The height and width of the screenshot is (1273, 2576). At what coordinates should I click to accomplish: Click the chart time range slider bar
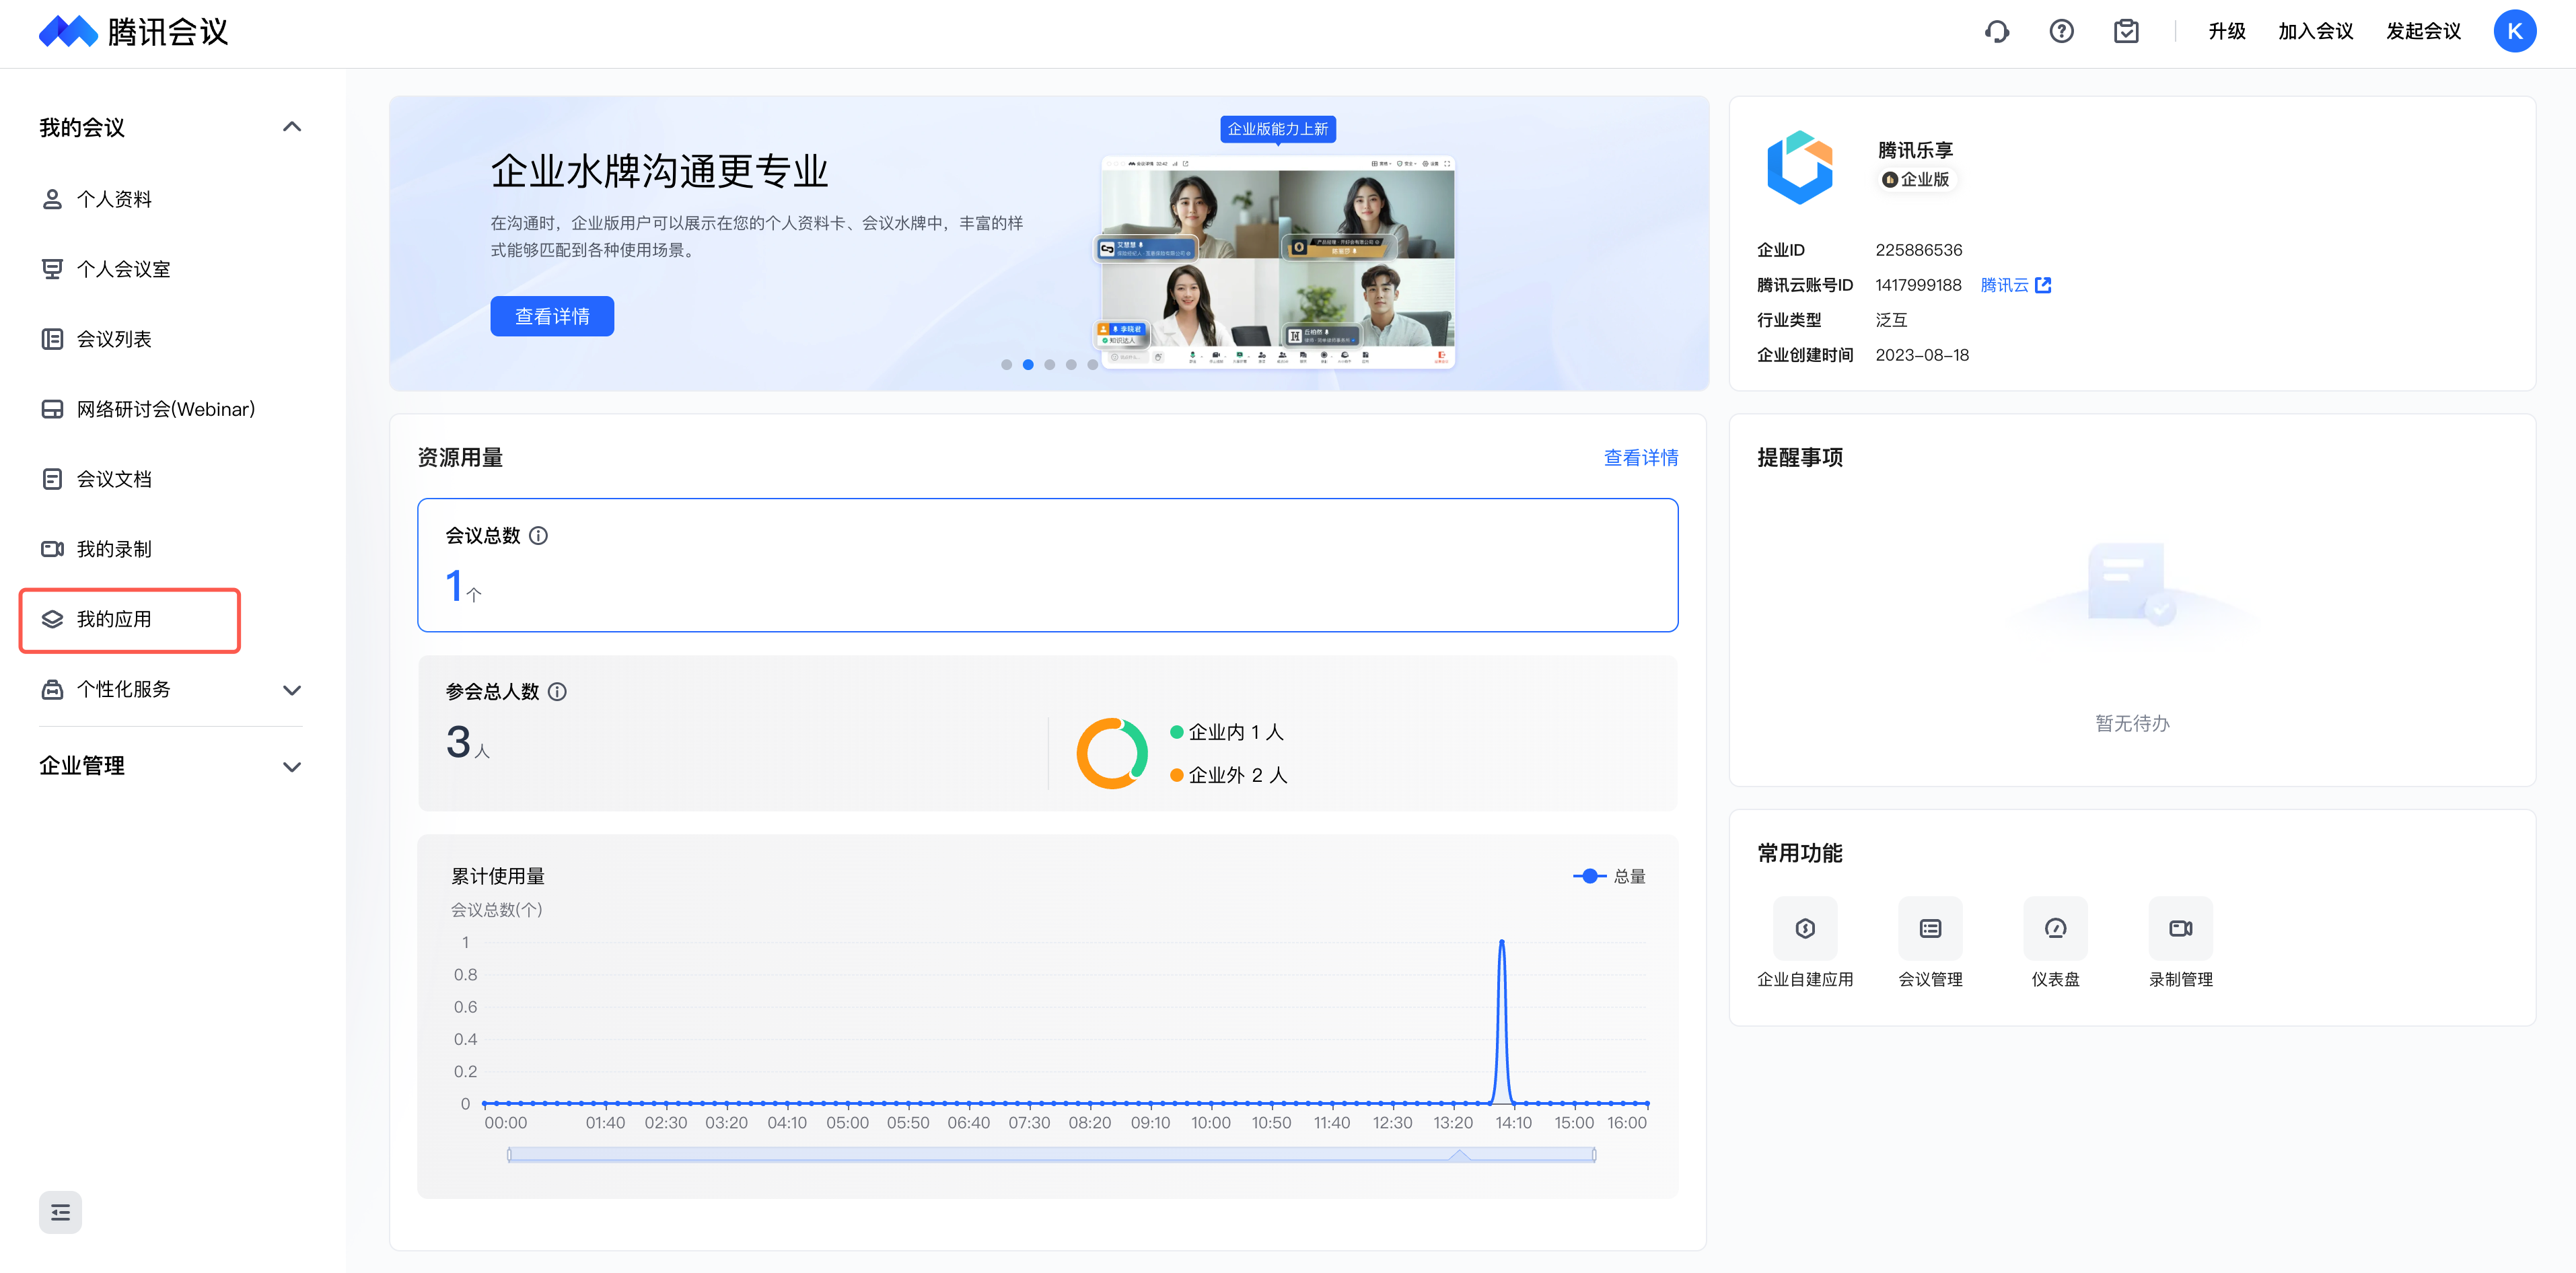pyautogui.click(x=1051, y=1155)
